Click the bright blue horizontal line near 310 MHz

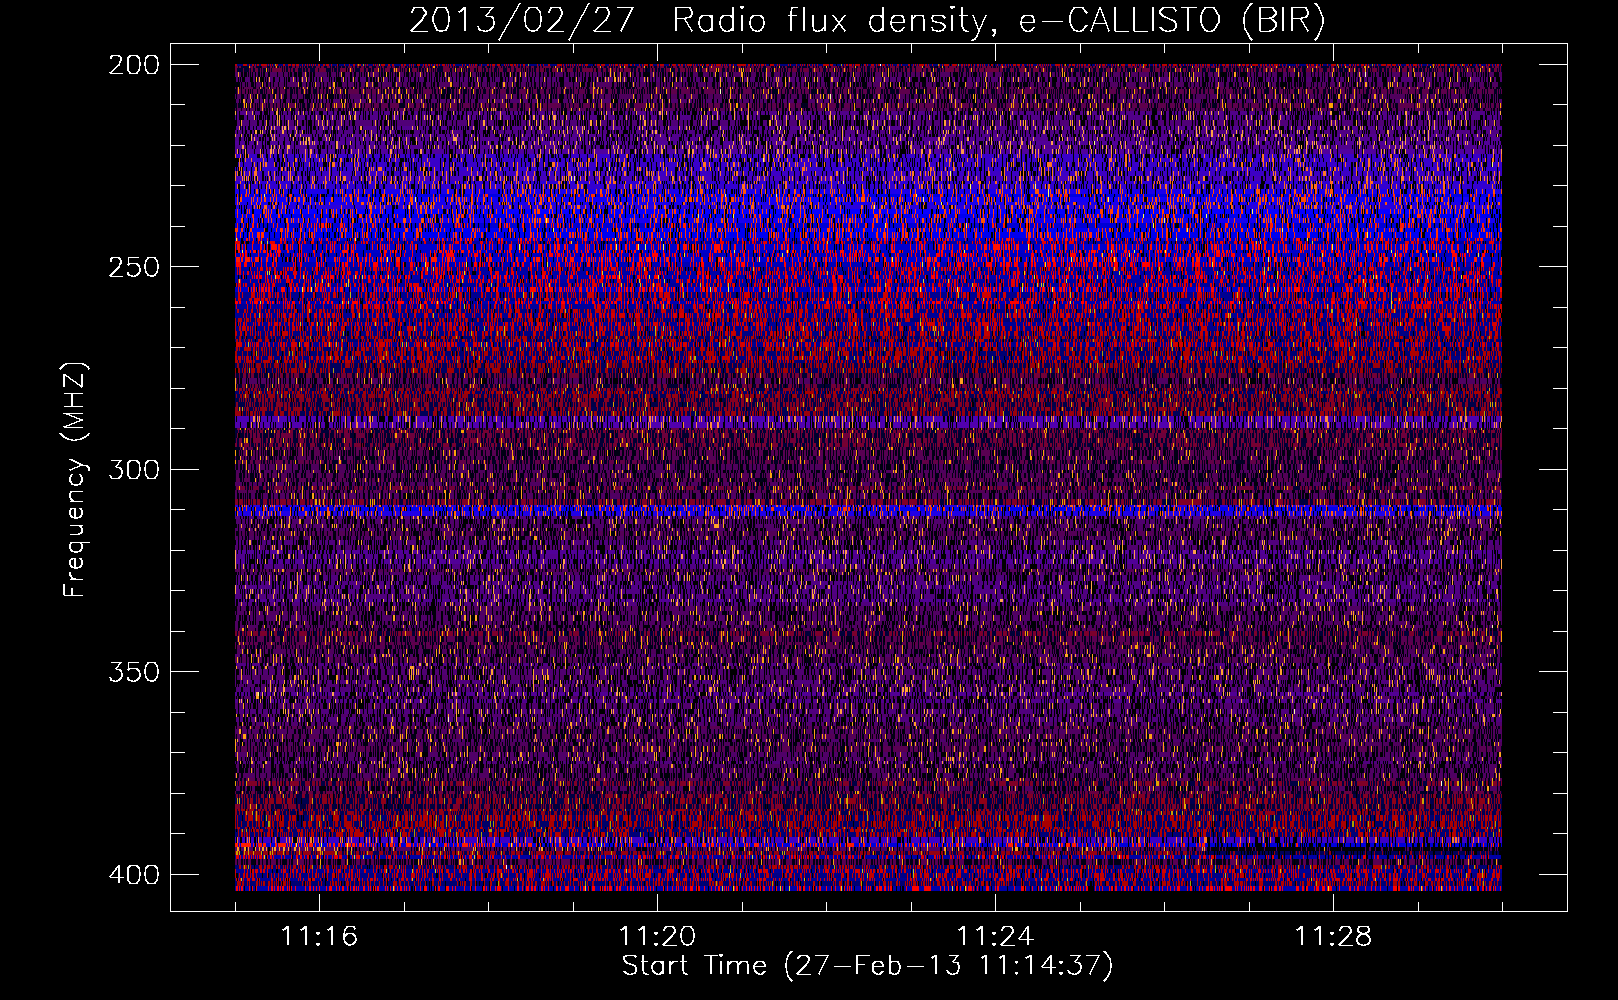[x=868, y=511]
